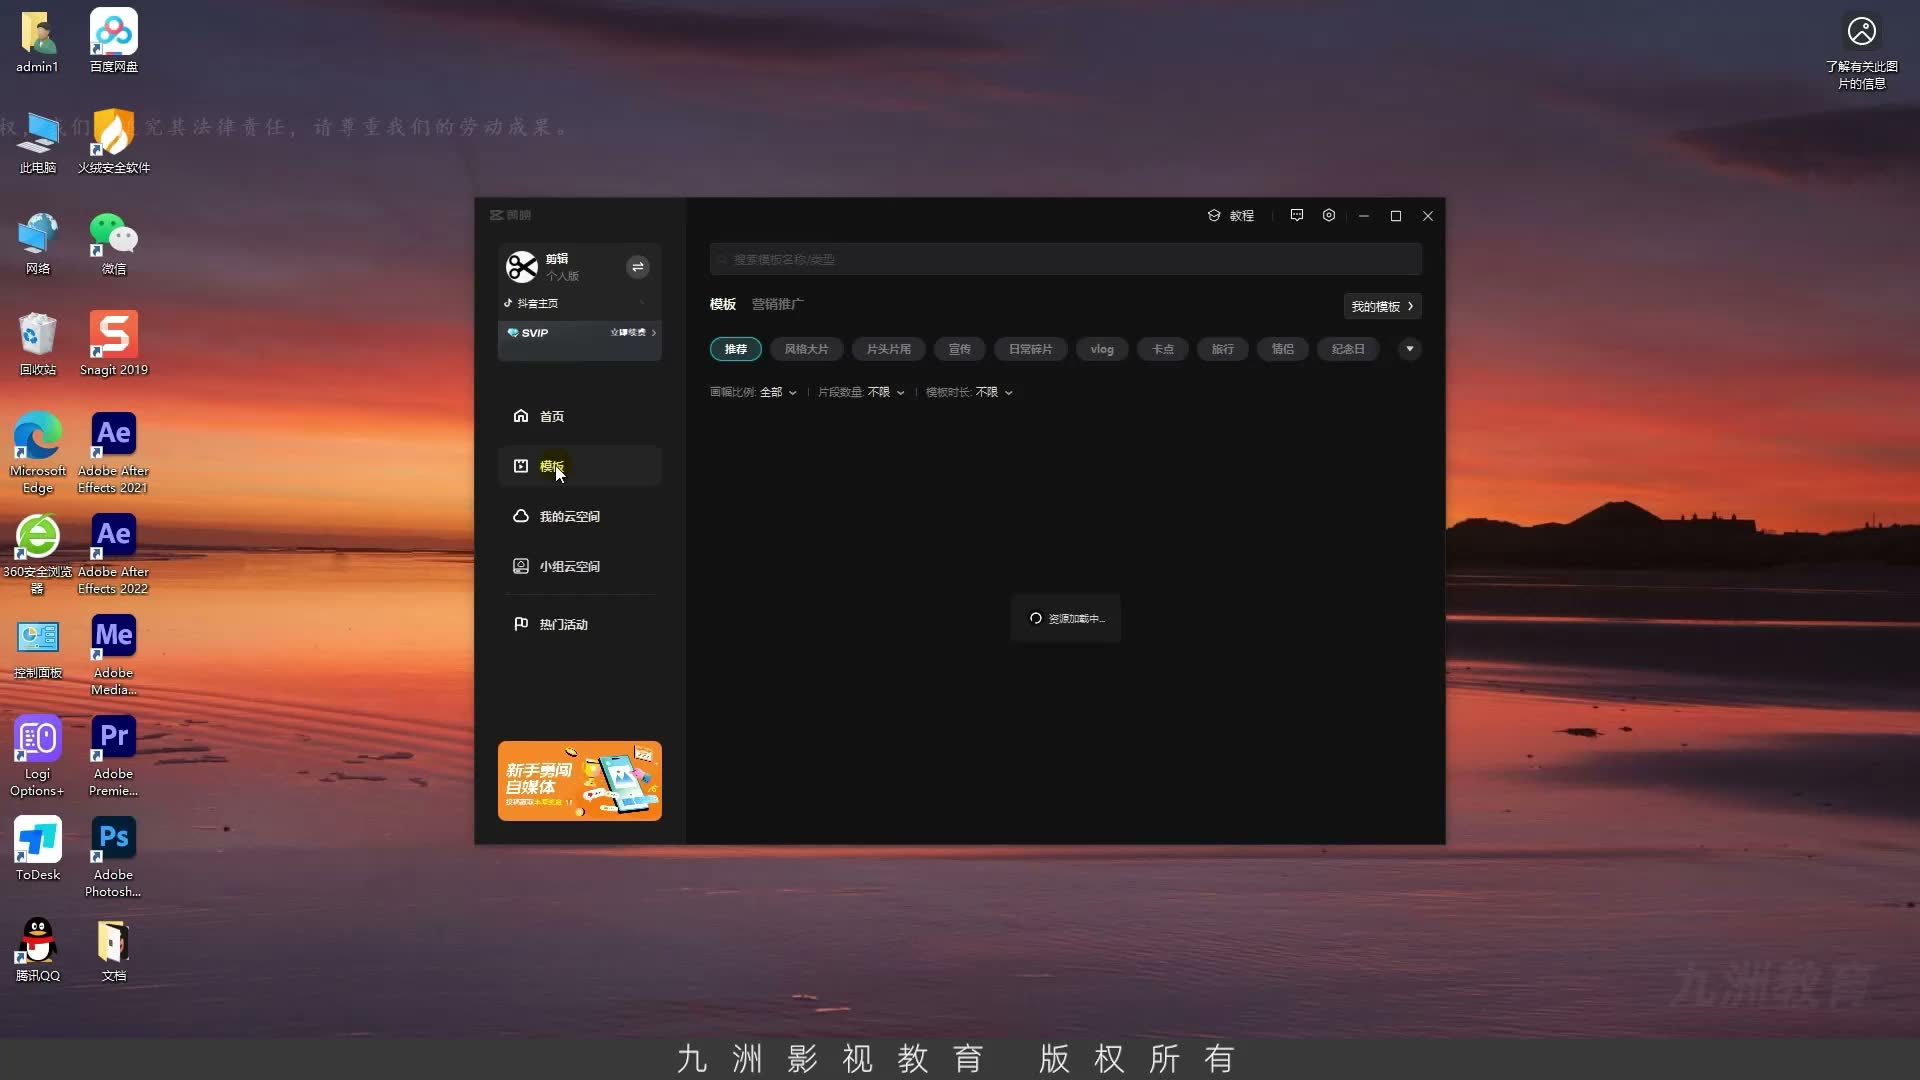Click the 此电脑 desktop icon
Image resolution: width=1920 pixels, height=1080 pixels.
click(38, 142)
